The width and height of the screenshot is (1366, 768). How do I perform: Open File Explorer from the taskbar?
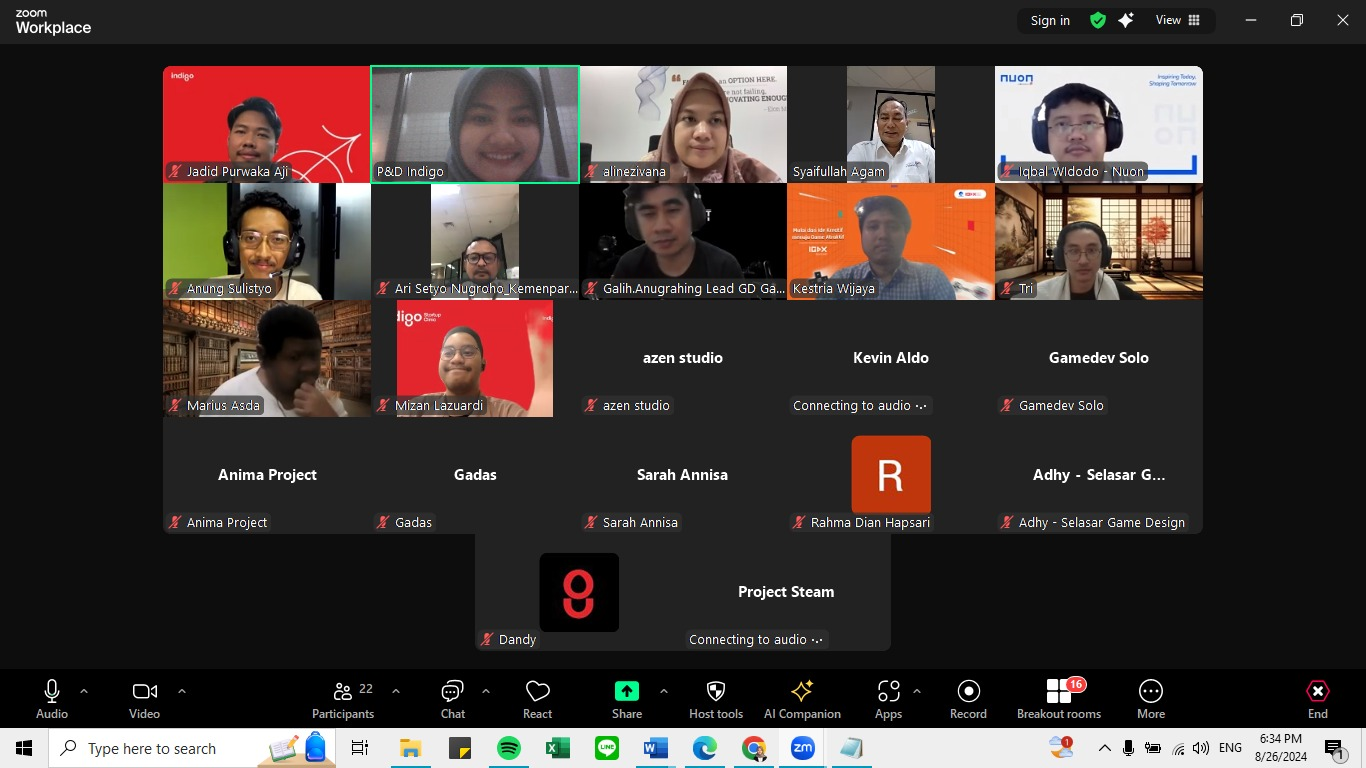tap(410, 748)
